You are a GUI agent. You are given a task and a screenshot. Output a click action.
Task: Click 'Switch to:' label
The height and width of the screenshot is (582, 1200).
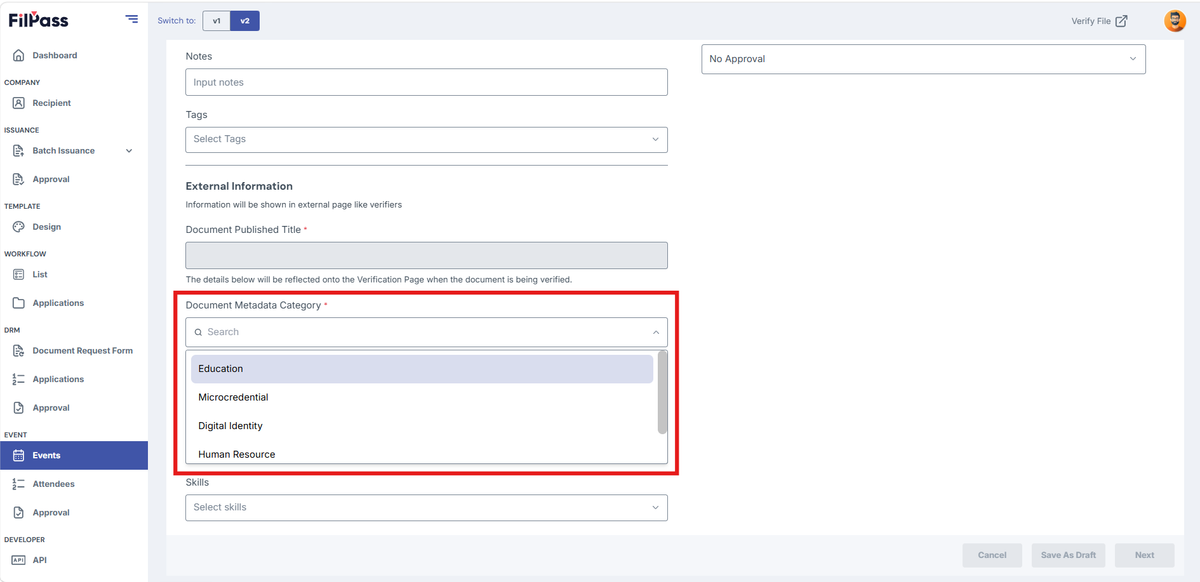point(177,21)
